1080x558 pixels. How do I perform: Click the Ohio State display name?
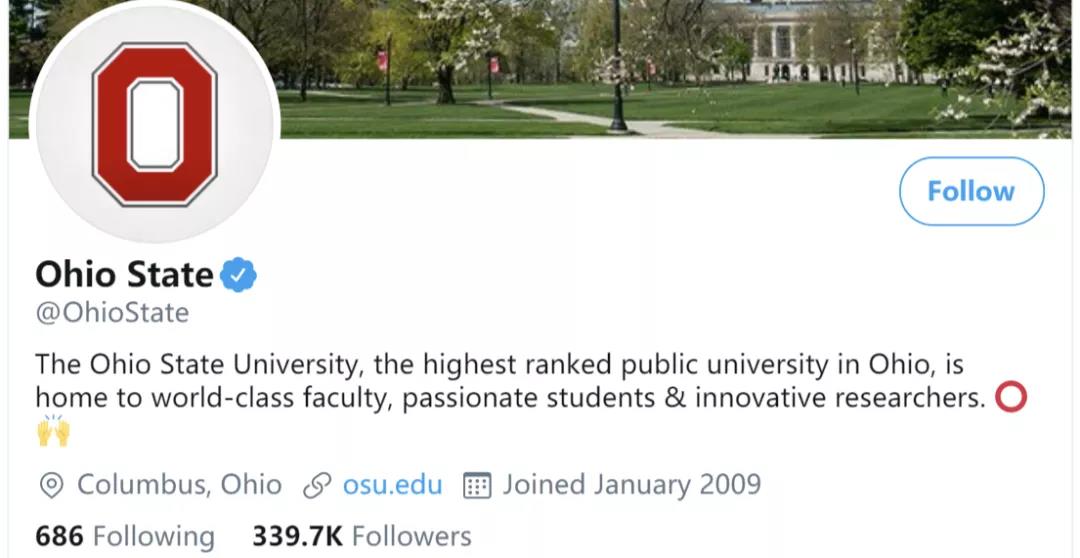point(124,275)
